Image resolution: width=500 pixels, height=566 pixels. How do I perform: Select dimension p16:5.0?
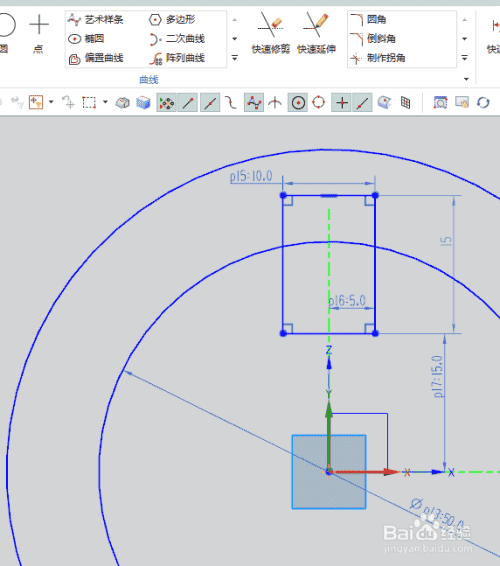pos(347,301)
